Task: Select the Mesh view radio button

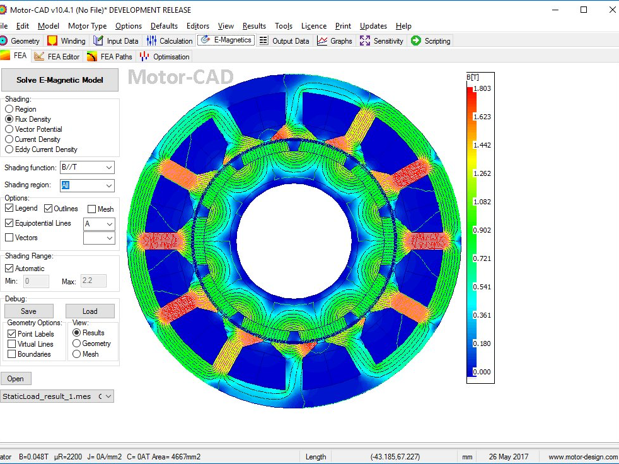Action: 77,354
